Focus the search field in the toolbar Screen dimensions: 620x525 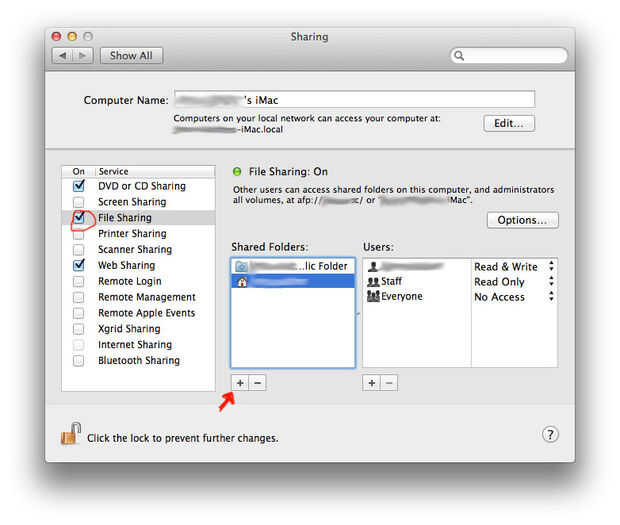click(x=509, y=55)
